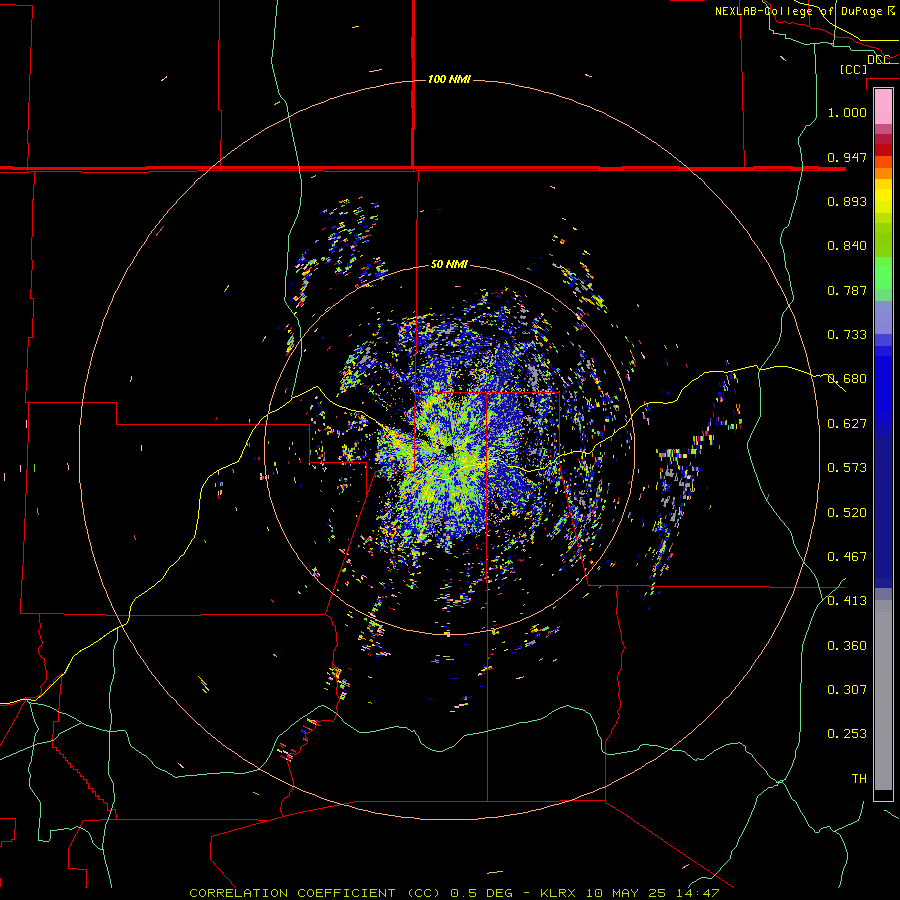
Task: Click the black radar site dot at center
Action: tap(449, 449)
